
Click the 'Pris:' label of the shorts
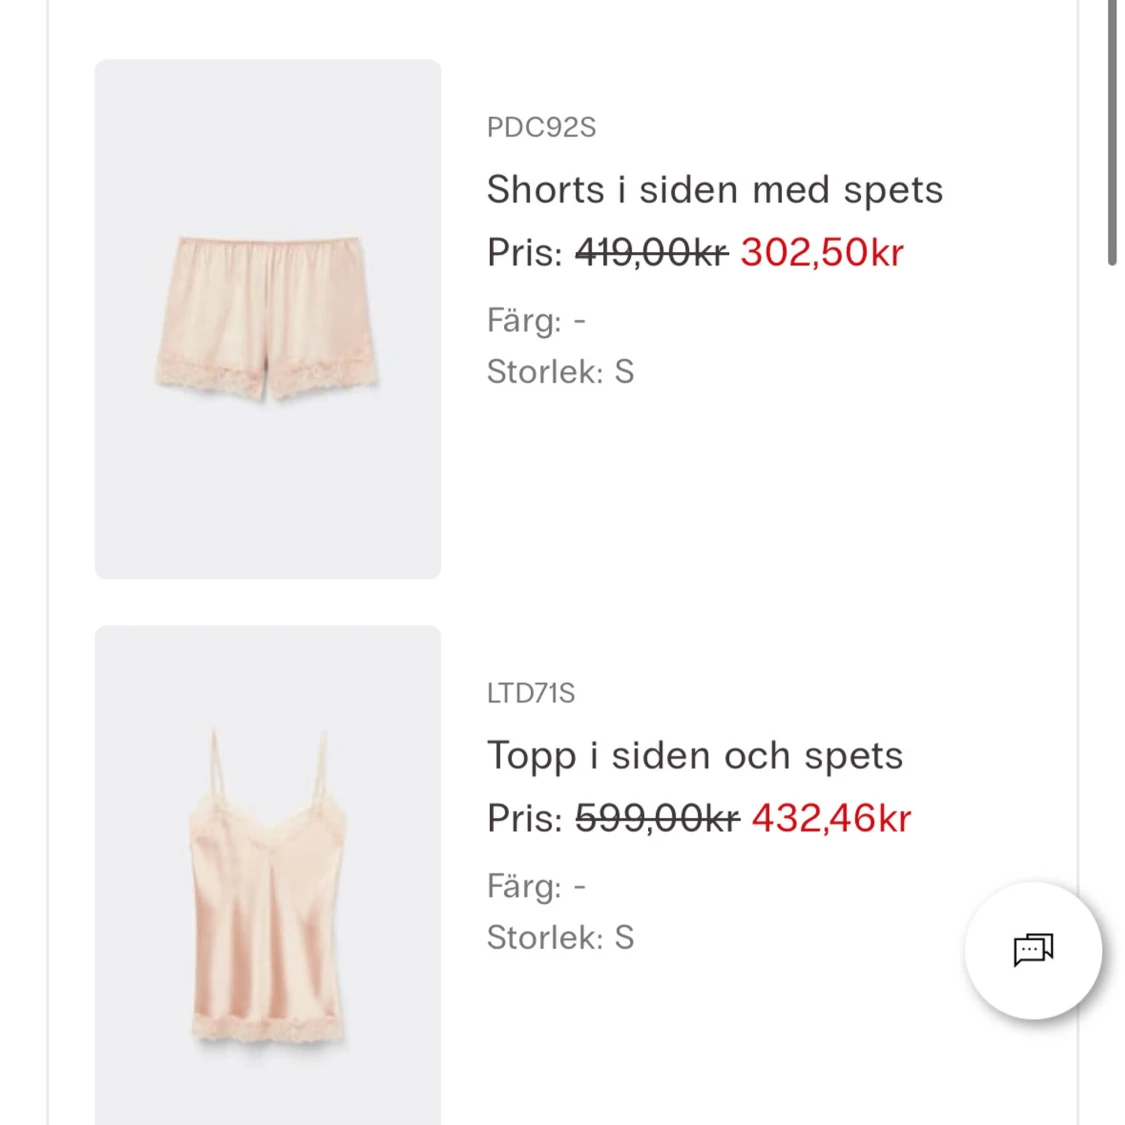[525, 253]
